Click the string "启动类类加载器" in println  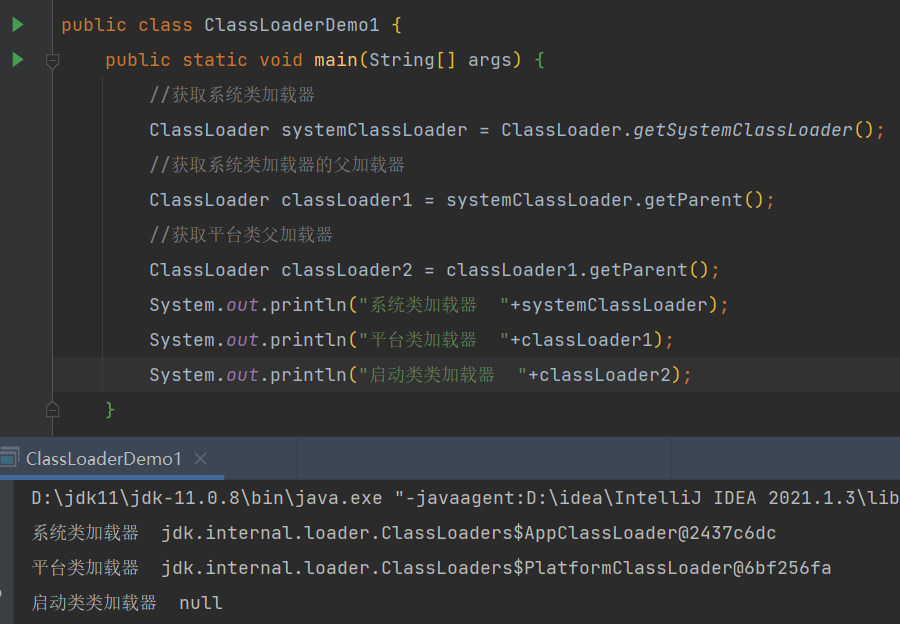point(443,375)
